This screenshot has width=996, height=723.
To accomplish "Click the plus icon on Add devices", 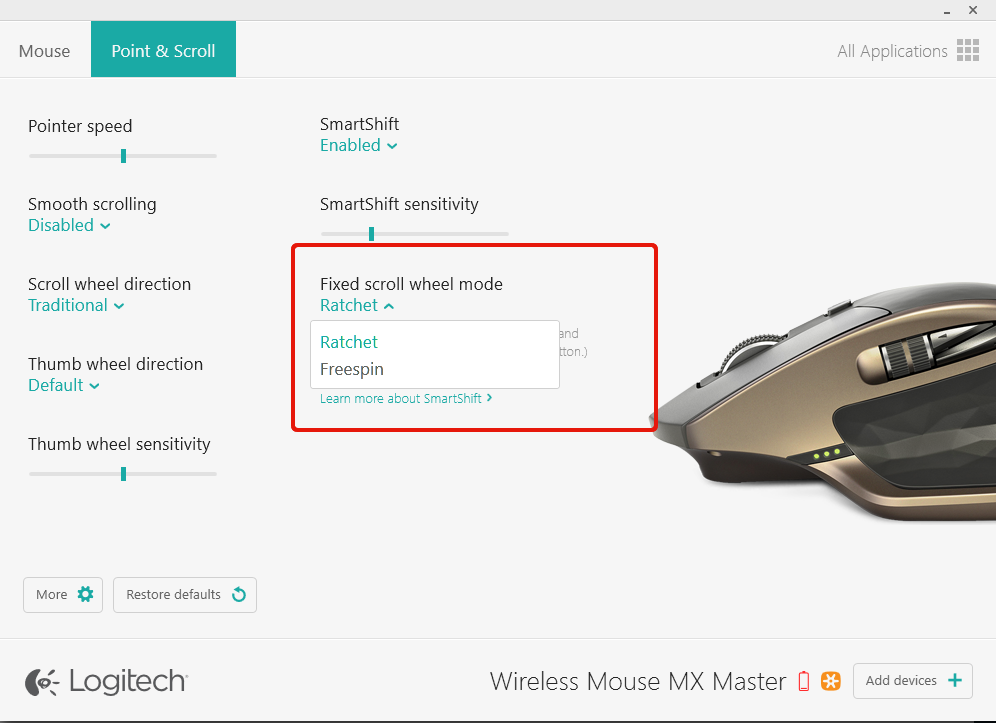I will [954, 680].
